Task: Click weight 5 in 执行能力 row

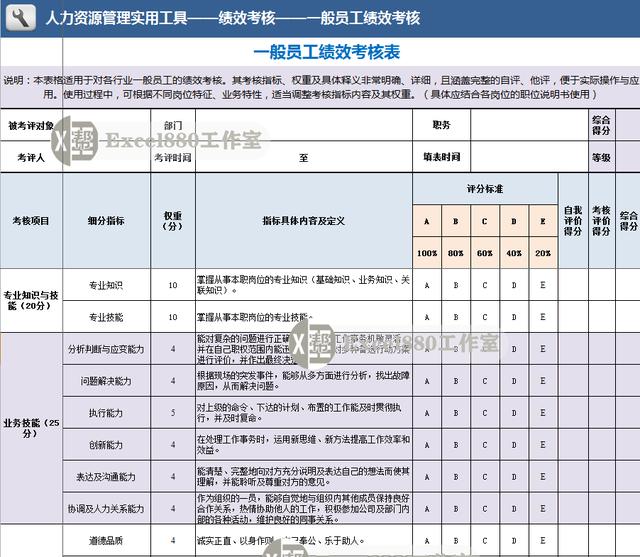Action: [x=173, y=413]
